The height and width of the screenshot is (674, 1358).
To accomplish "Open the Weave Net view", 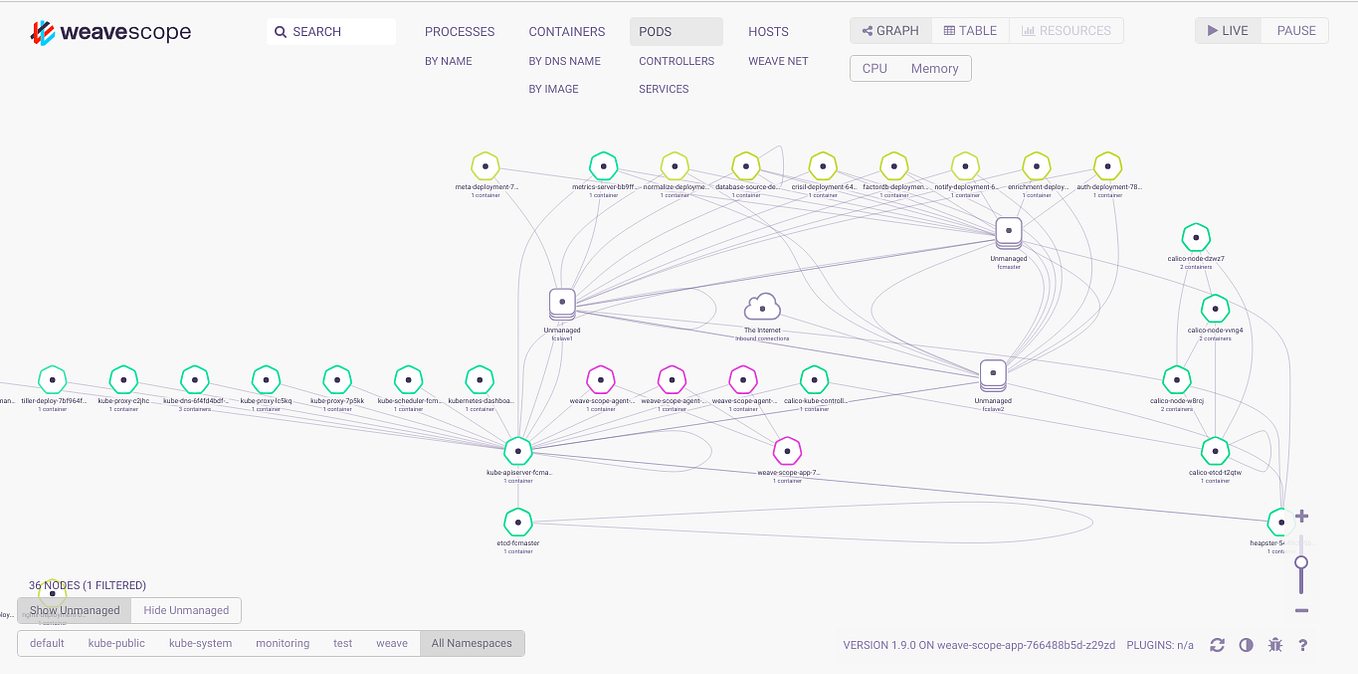I will click(x=778, y=61).
